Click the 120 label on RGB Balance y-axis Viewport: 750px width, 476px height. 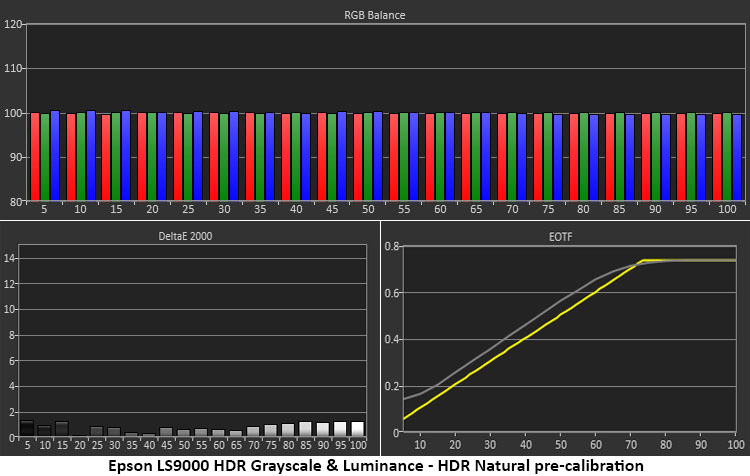[x=13, y=24]
